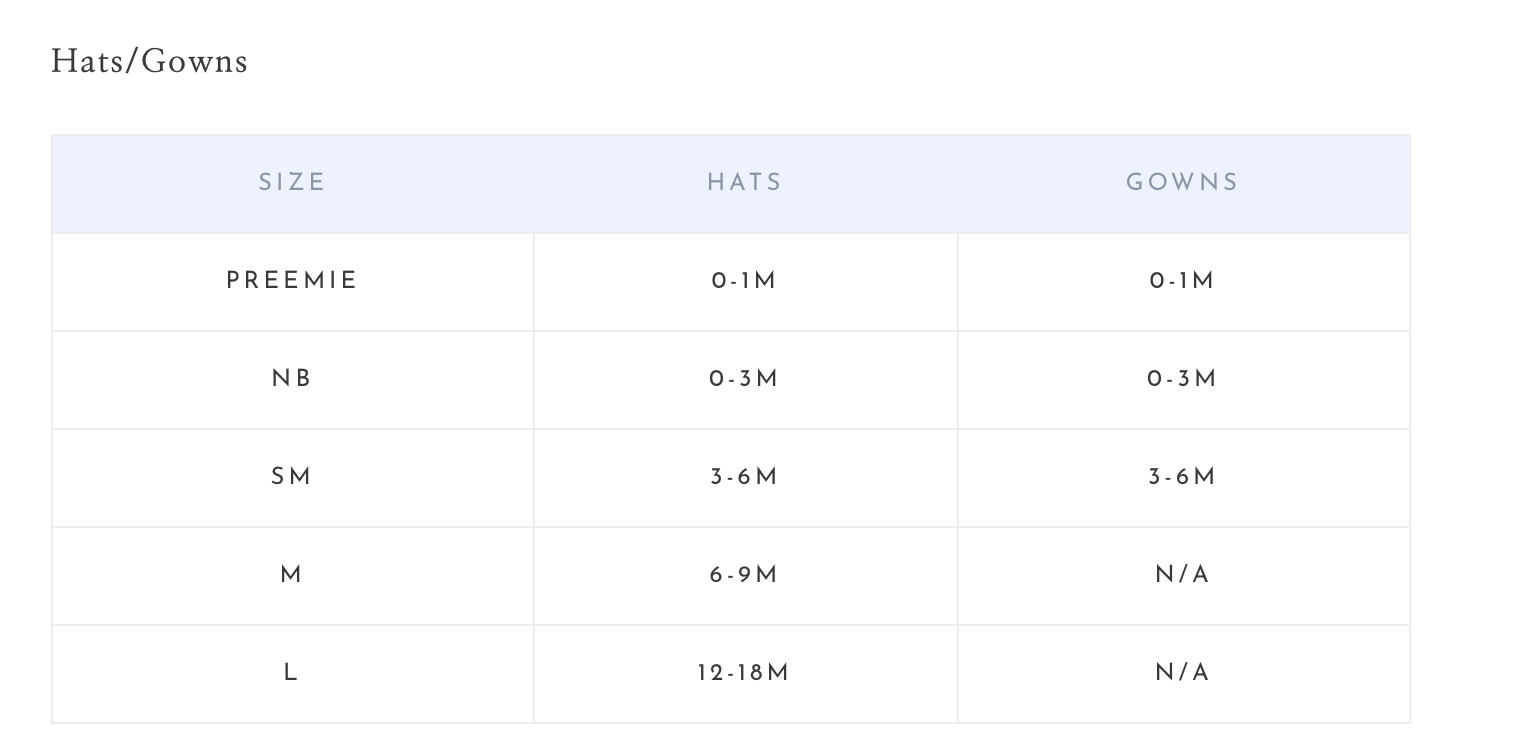Viewport: 1516px width, 754px height.
Task: Click the PREEMIE size cell
Action: (x=292, y=281)
